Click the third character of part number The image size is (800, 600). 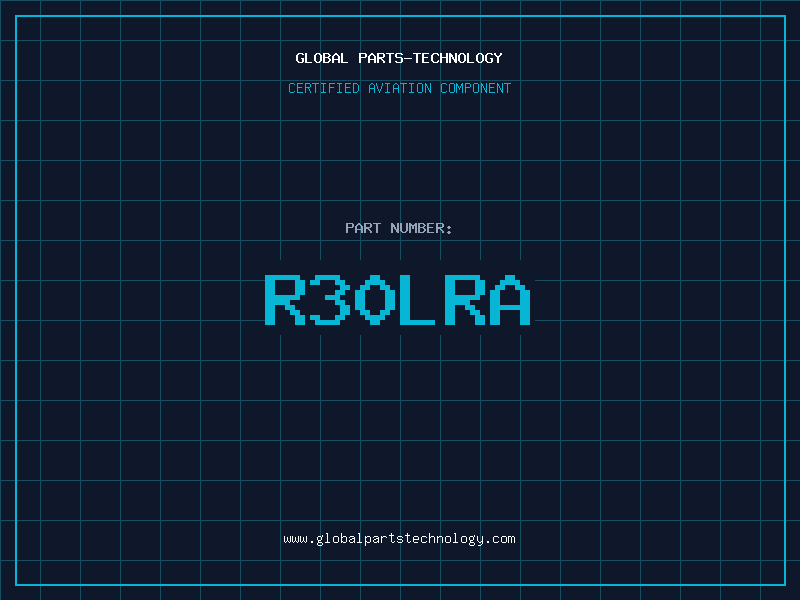(x=375, y=299)
